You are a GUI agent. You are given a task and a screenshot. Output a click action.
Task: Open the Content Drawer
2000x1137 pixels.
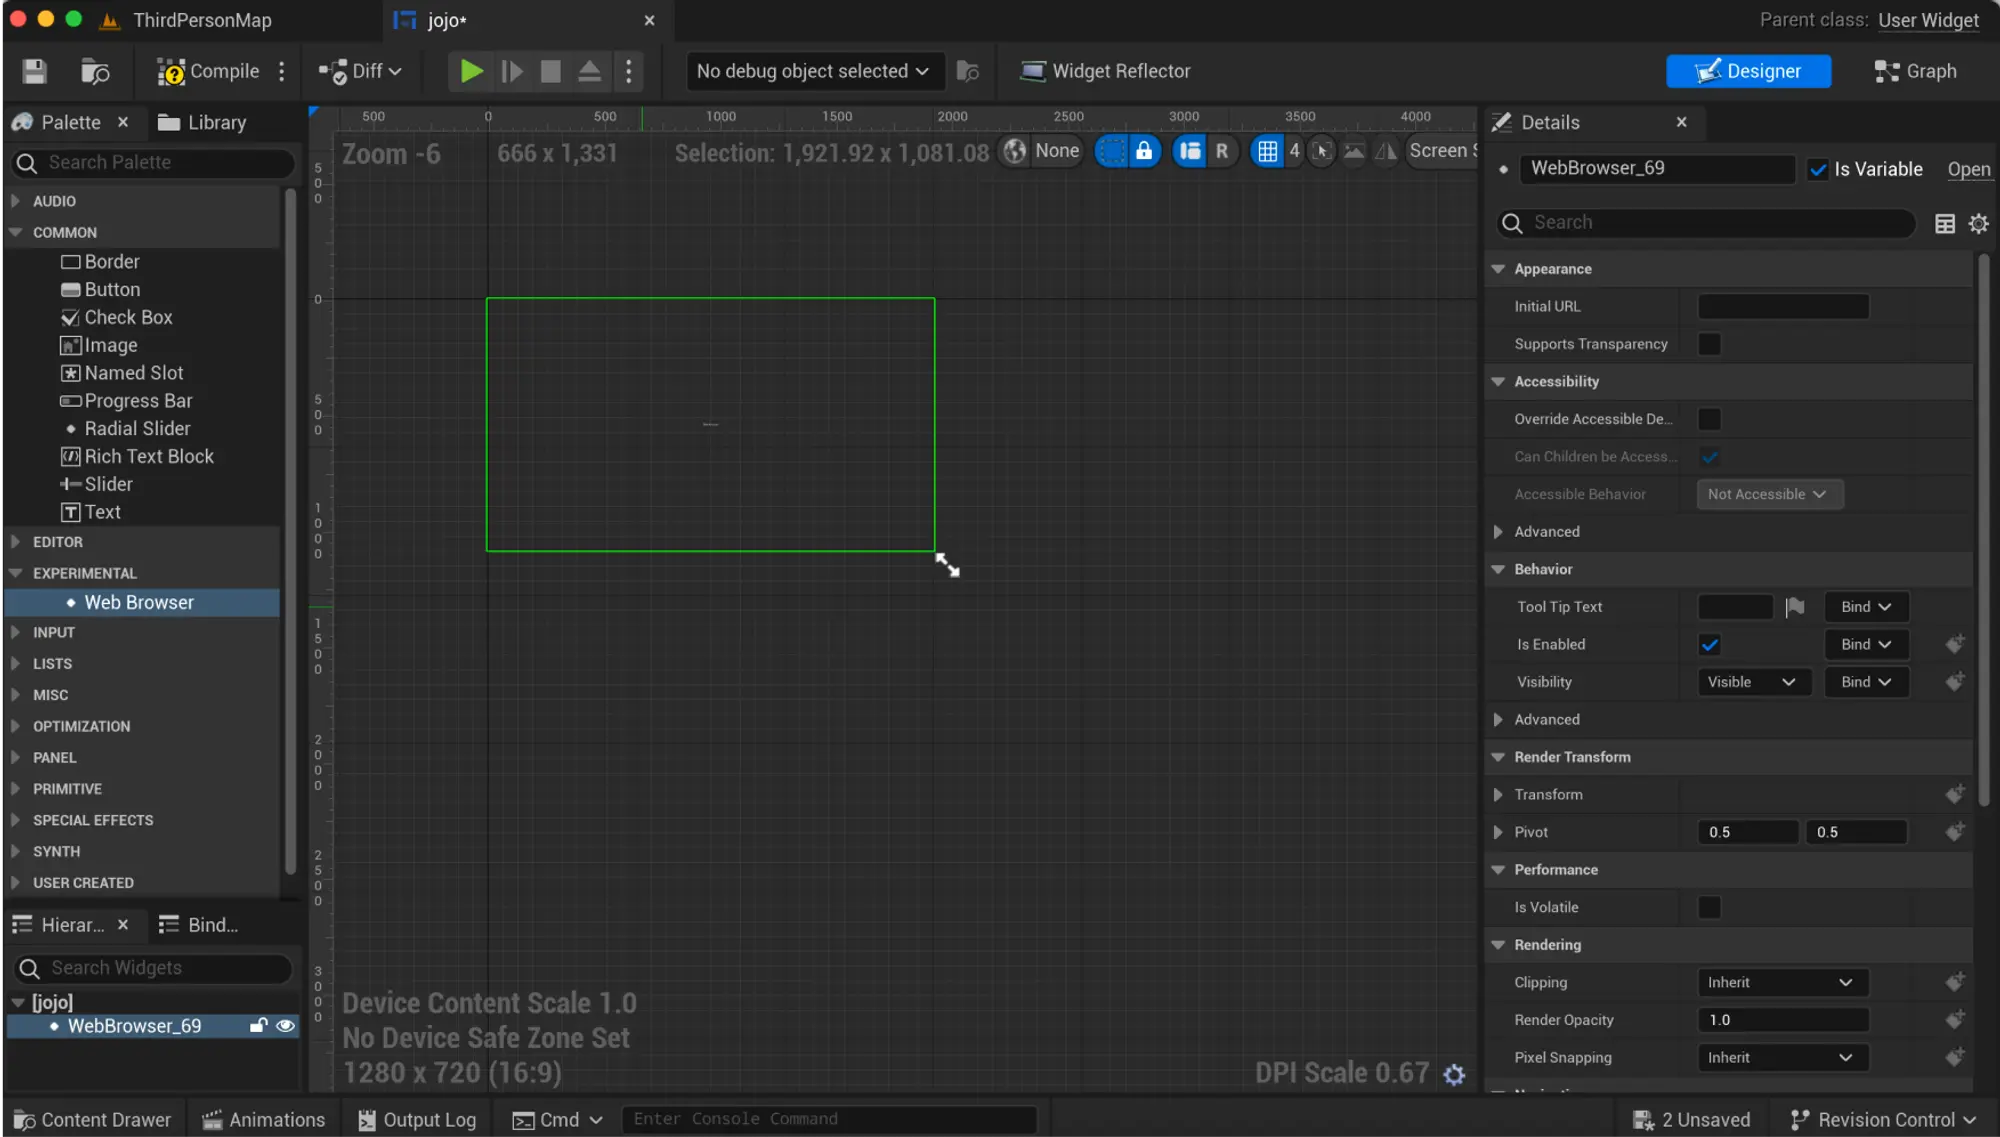point(93,1120)
